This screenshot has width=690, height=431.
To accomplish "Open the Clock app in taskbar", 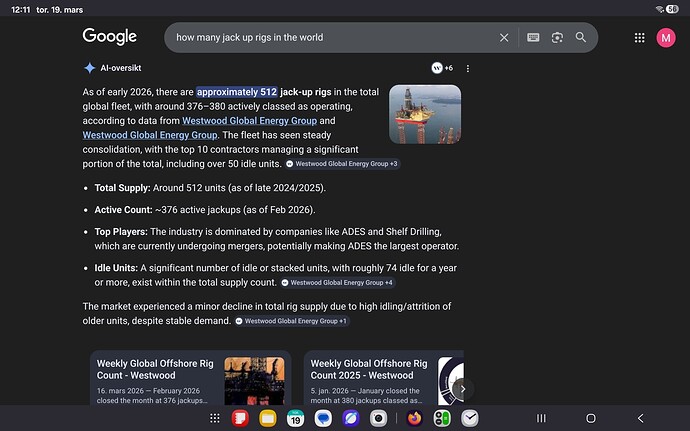I will 470,418.
